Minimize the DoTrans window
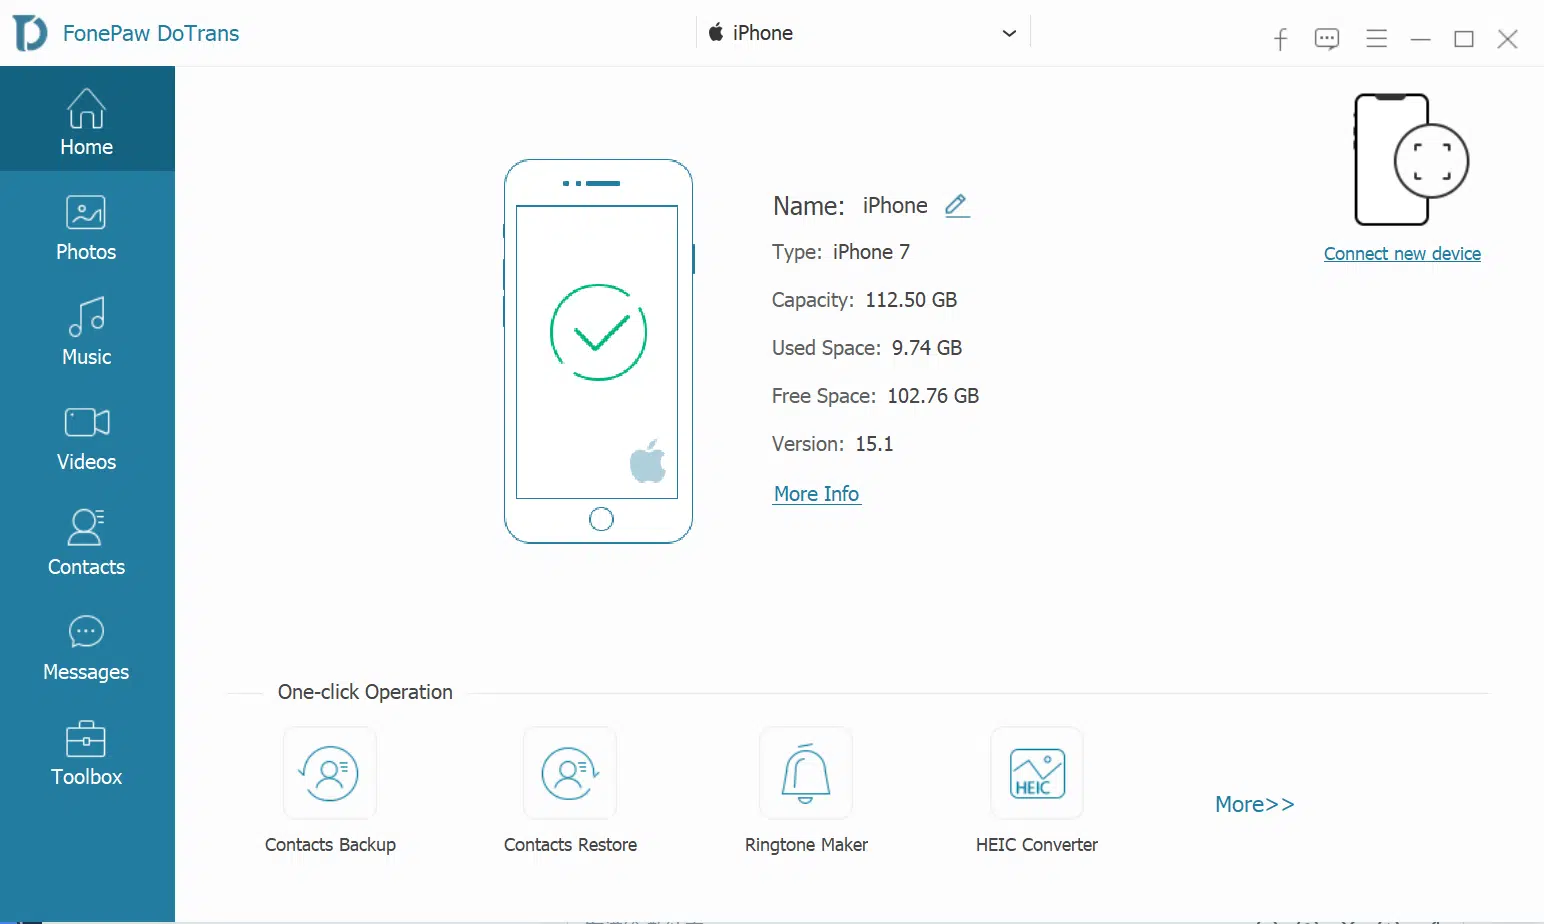 (x=1420, y=39)
